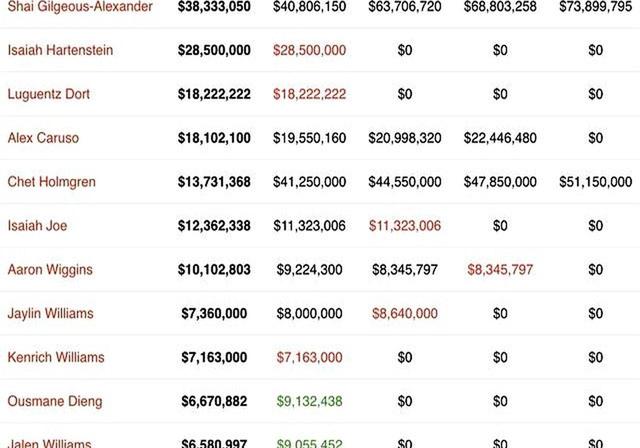
Task: Click Kenrich Williams' red $7,163,000 salary
Action: pos(309,357)
